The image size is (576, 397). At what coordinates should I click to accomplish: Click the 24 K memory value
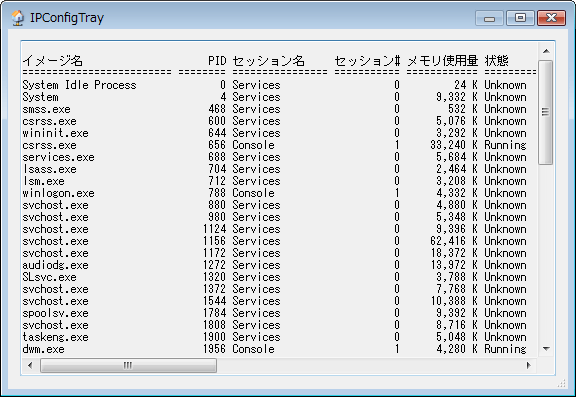[x=466, y=85]
